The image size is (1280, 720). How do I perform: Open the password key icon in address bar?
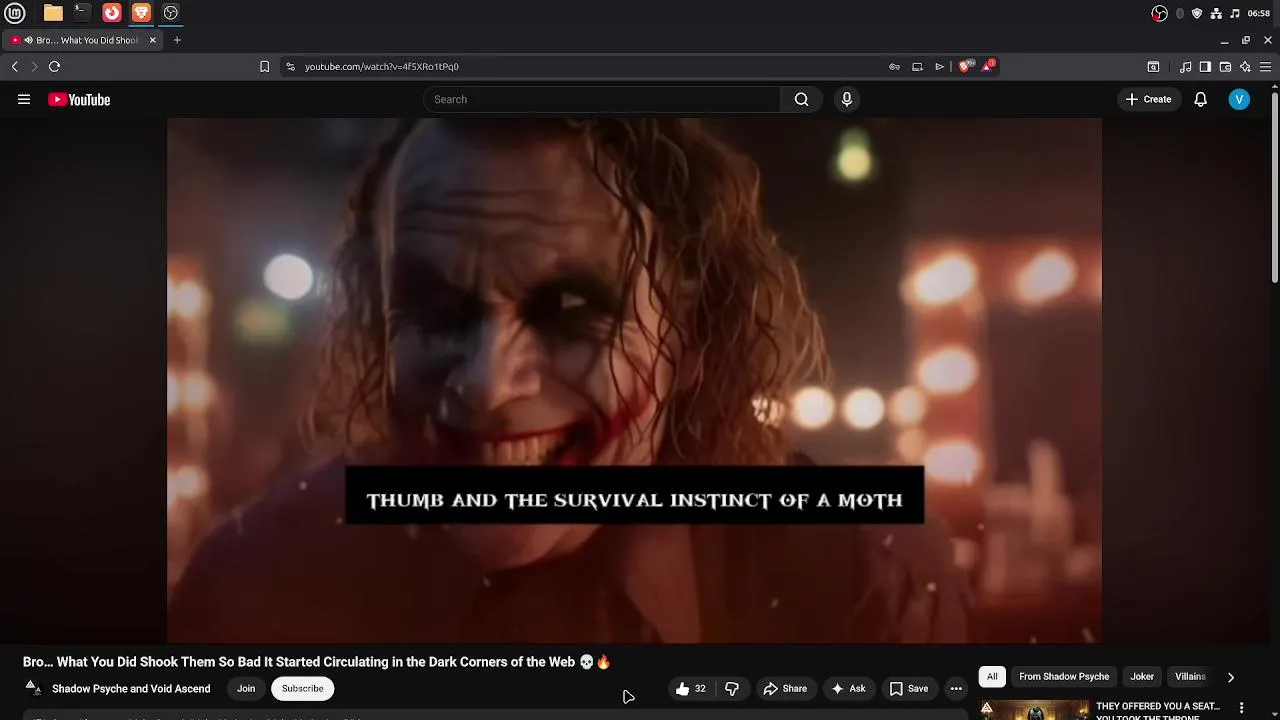894,66
